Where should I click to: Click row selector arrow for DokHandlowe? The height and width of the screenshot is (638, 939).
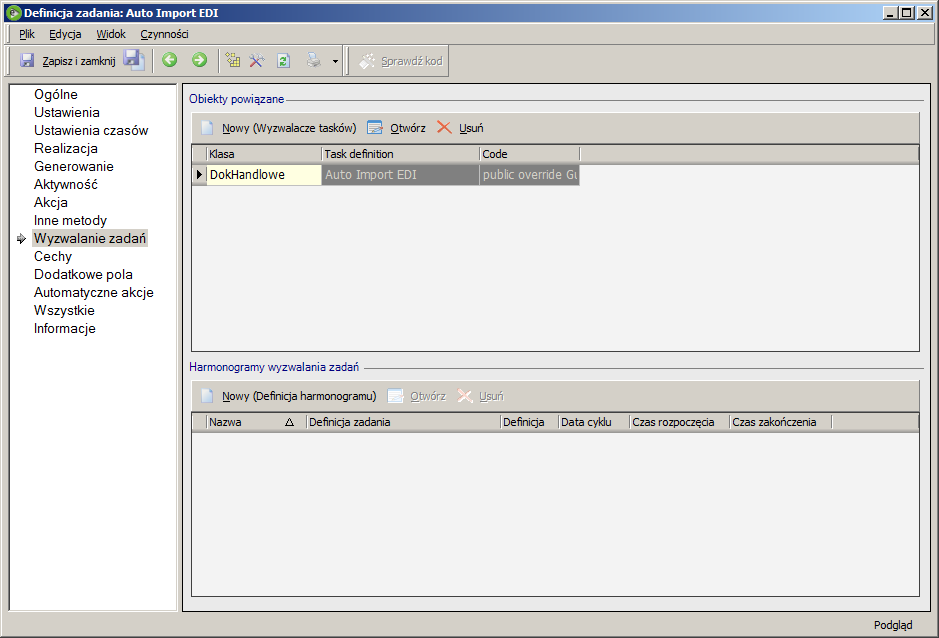pos(199,175)
